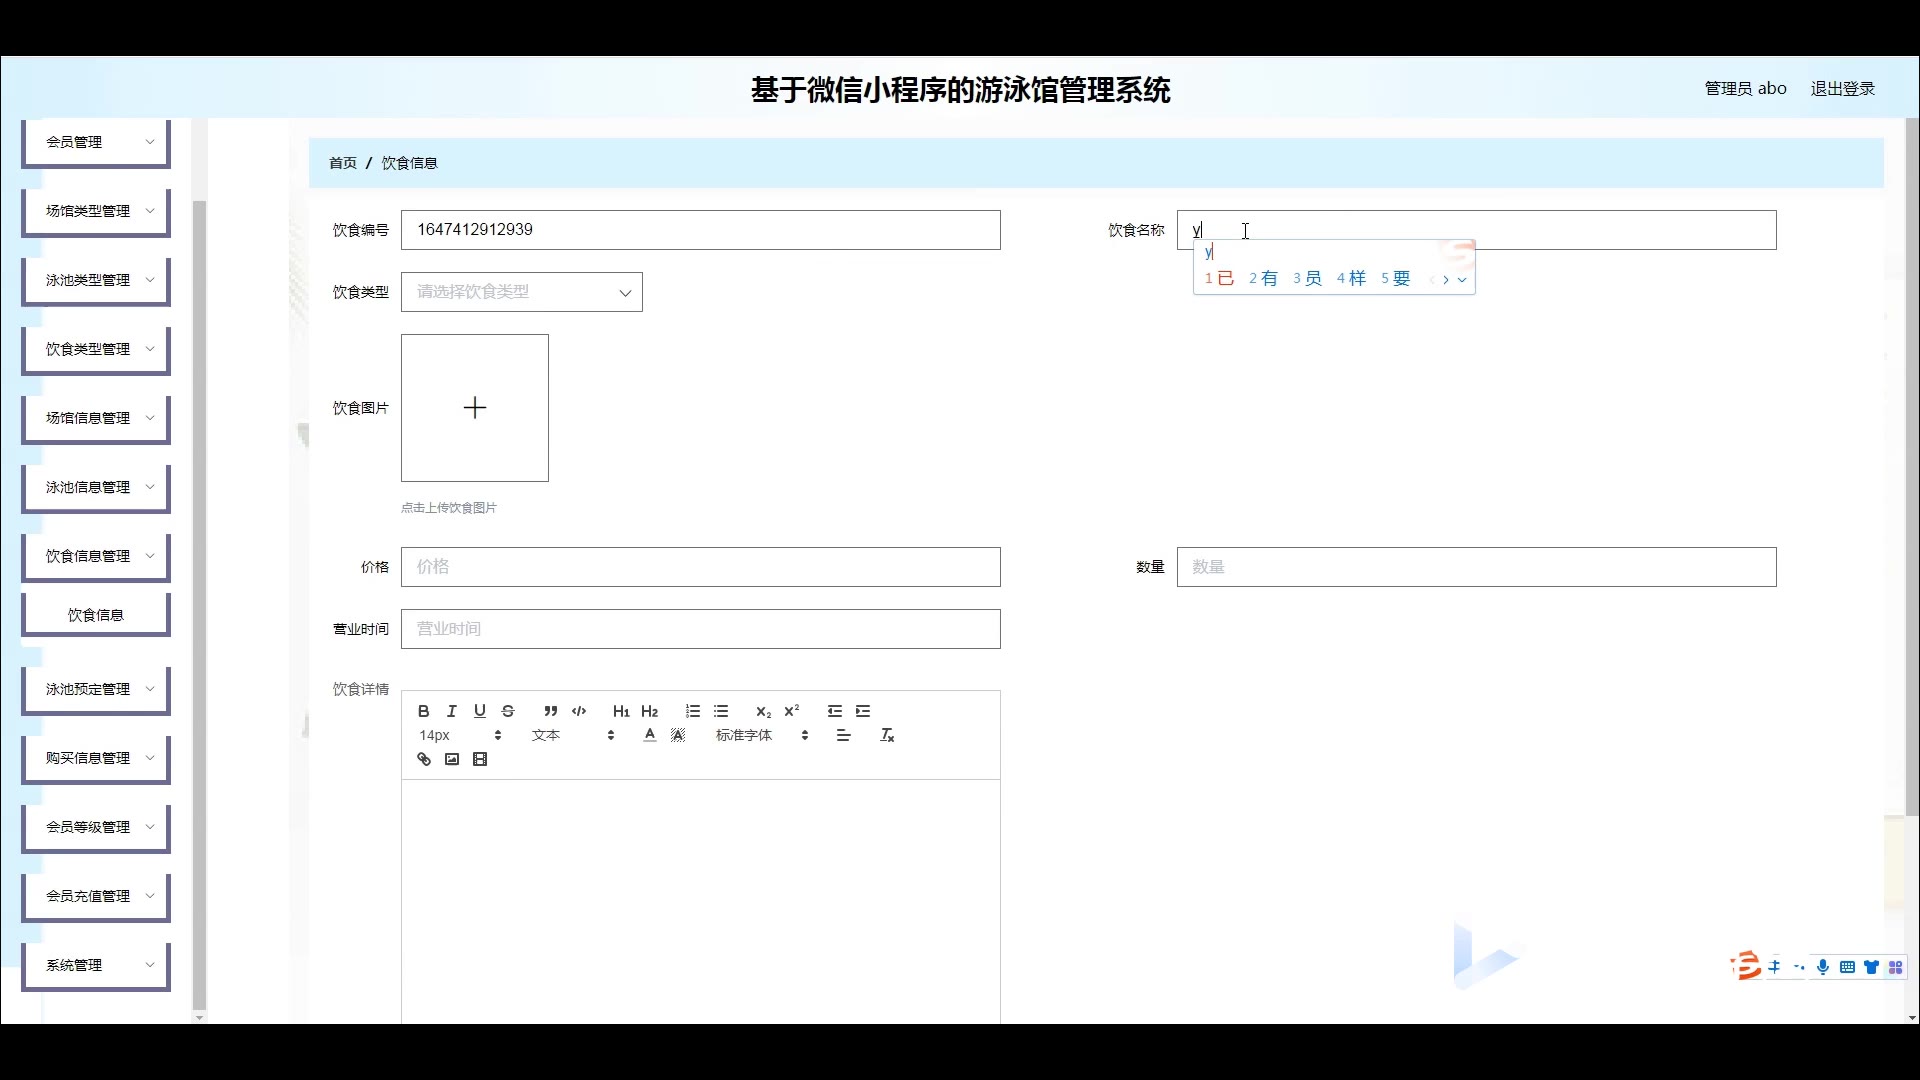
Task: Insert an image into the editor
Action: point(452,759)
